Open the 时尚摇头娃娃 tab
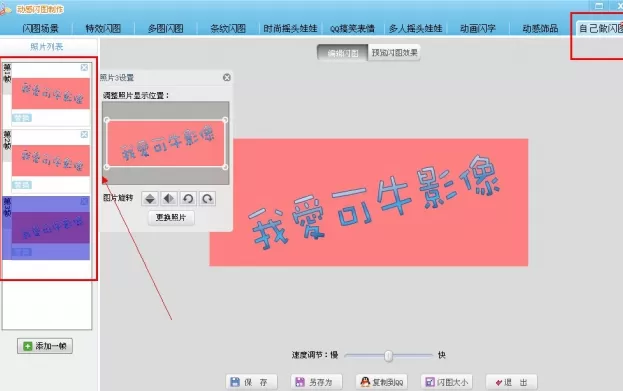Viewport: 623px width, 391px height. tap(290, 28)
